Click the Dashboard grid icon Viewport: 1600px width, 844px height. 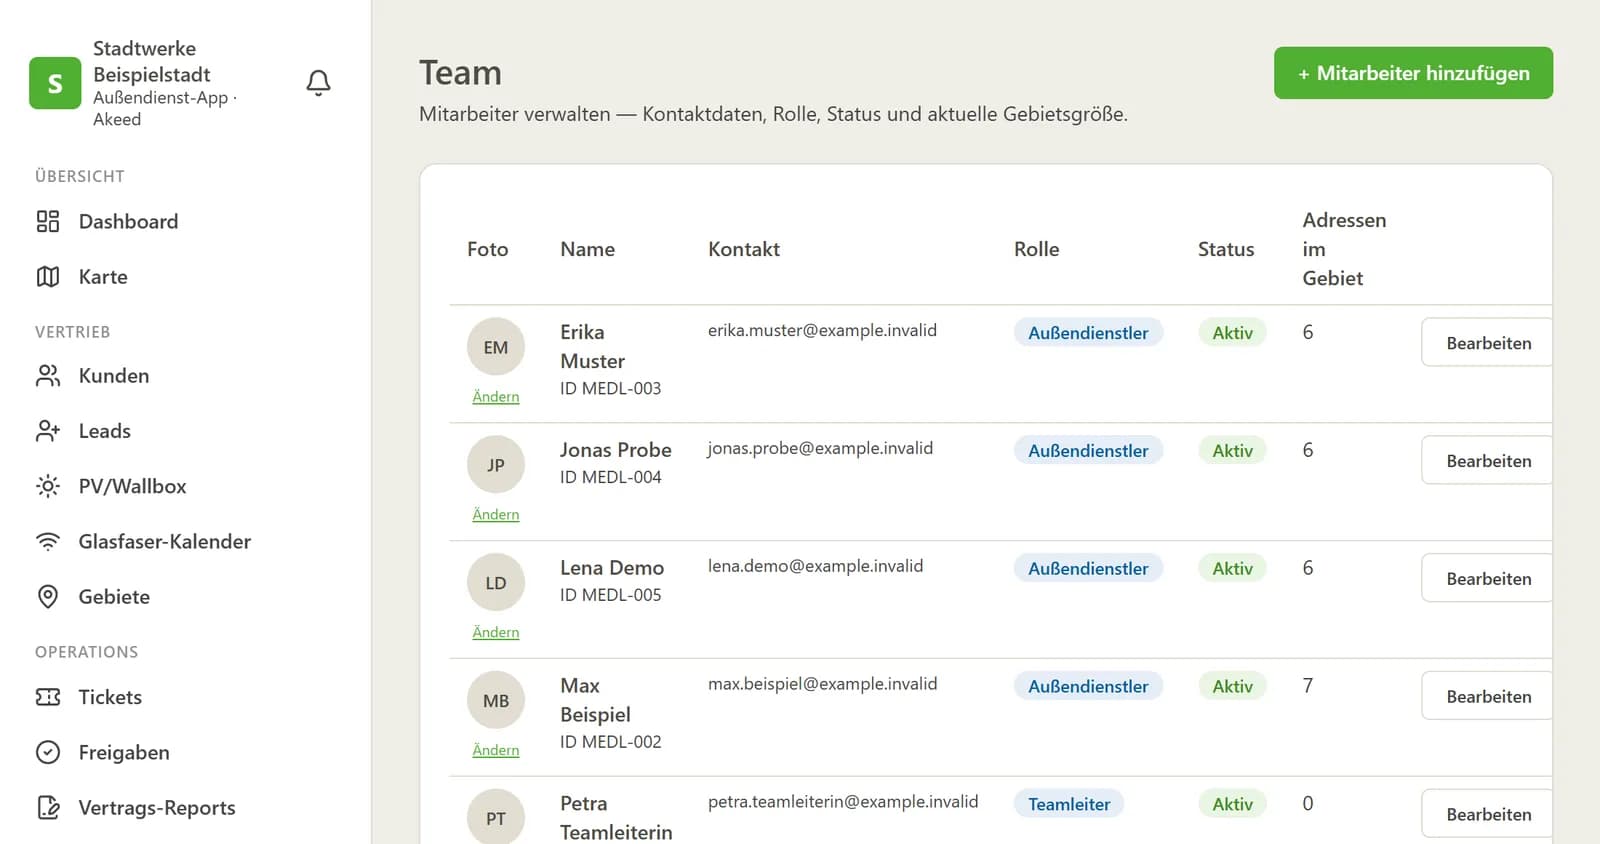(x=48, y=221)
